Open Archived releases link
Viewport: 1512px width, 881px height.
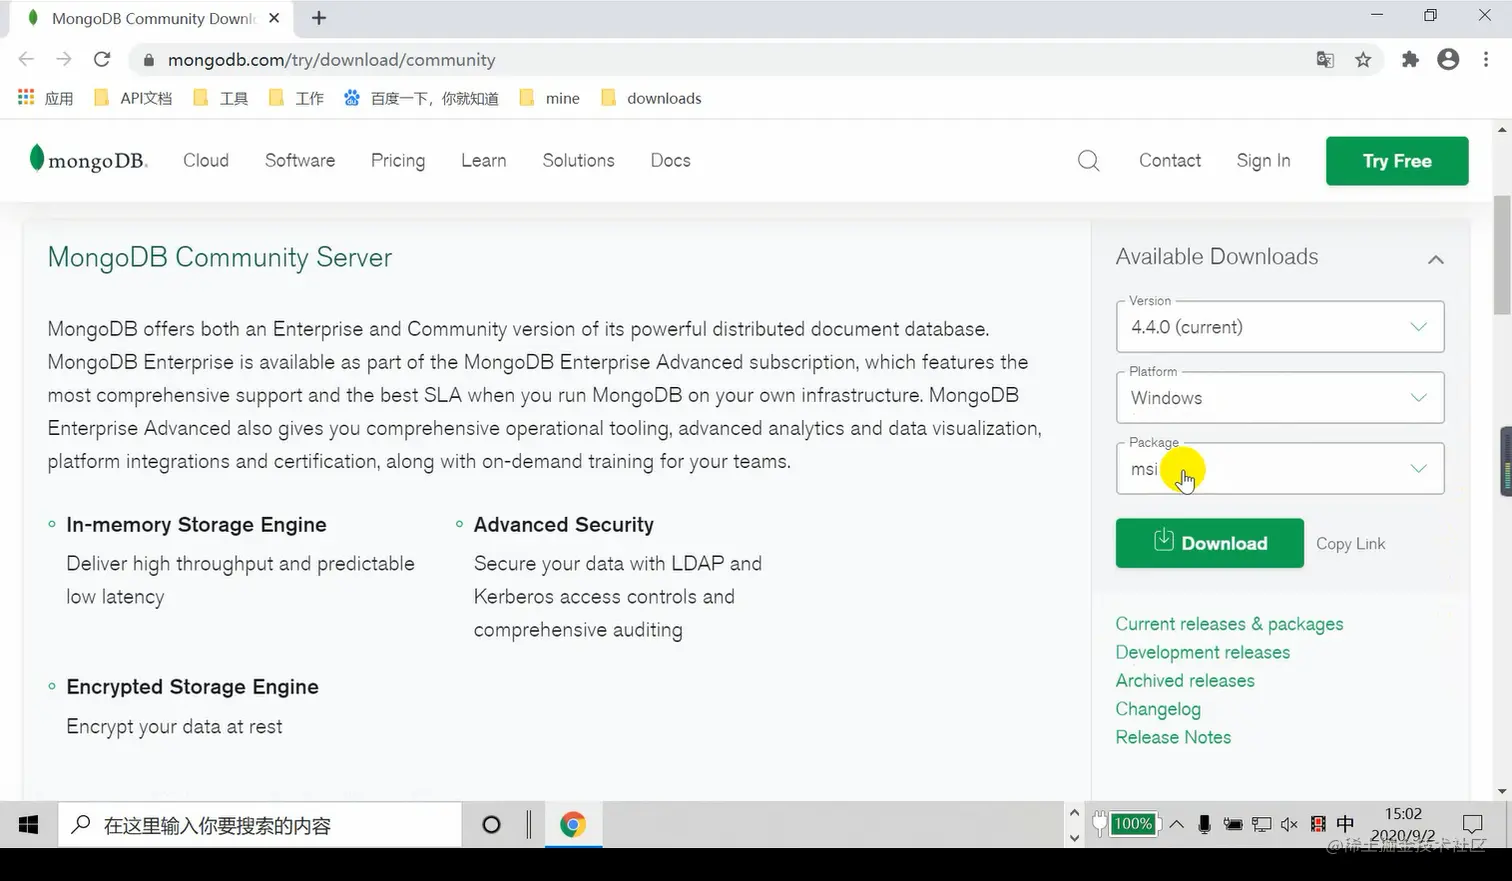coord(1185,680)
